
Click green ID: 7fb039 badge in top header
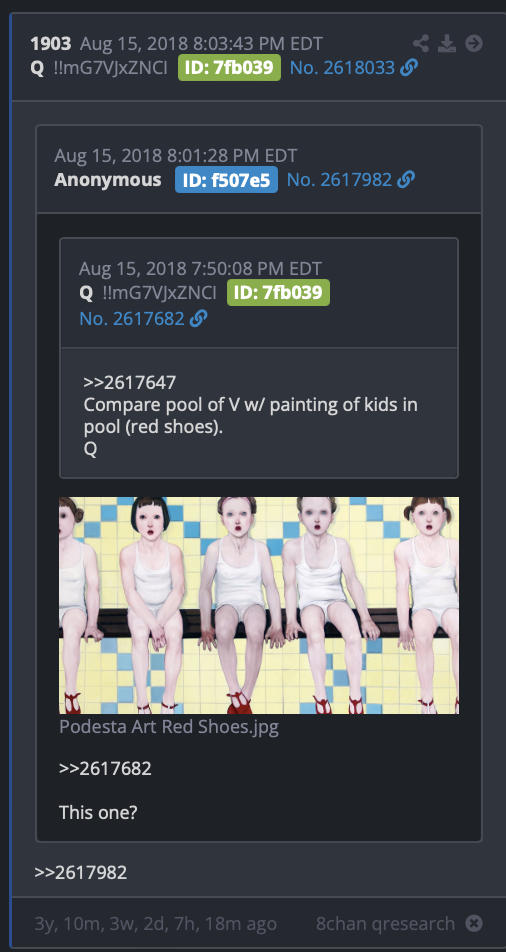pos(229,67)
